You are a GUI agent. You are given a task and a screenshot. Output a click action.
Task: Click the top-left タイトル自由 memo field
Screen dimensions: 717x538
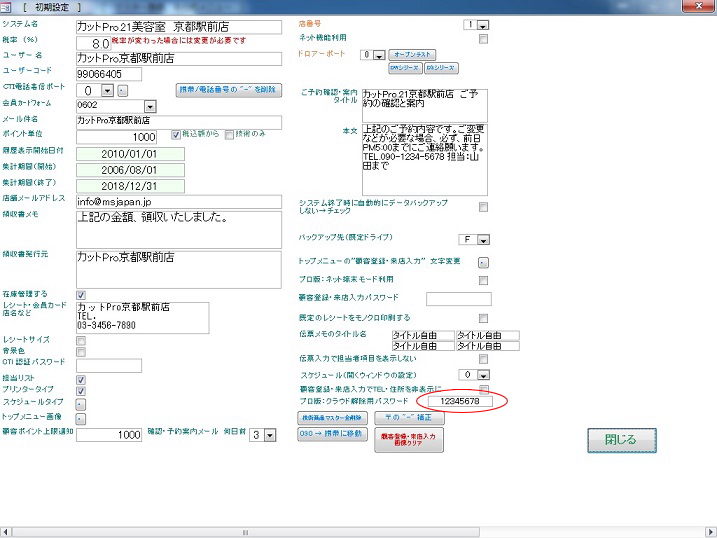pos(423,336)
